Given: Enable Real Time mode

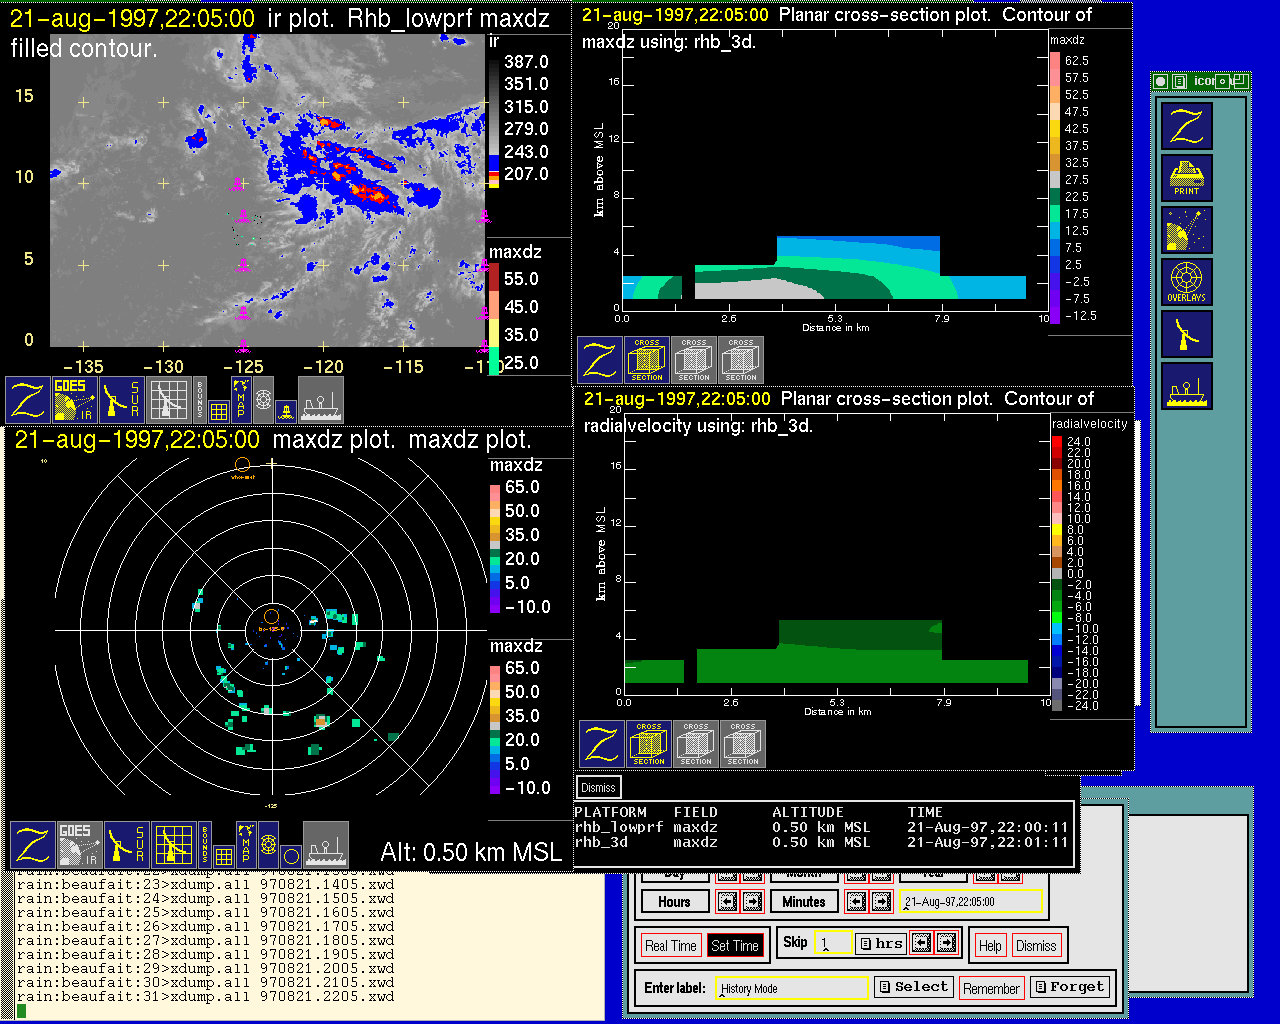Looking at the screenshot, I should (x=670, y=946).
